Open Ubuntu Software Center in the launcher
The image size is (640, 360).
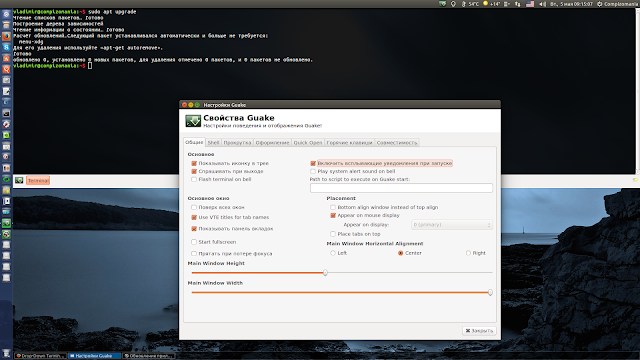click(6, 58)
